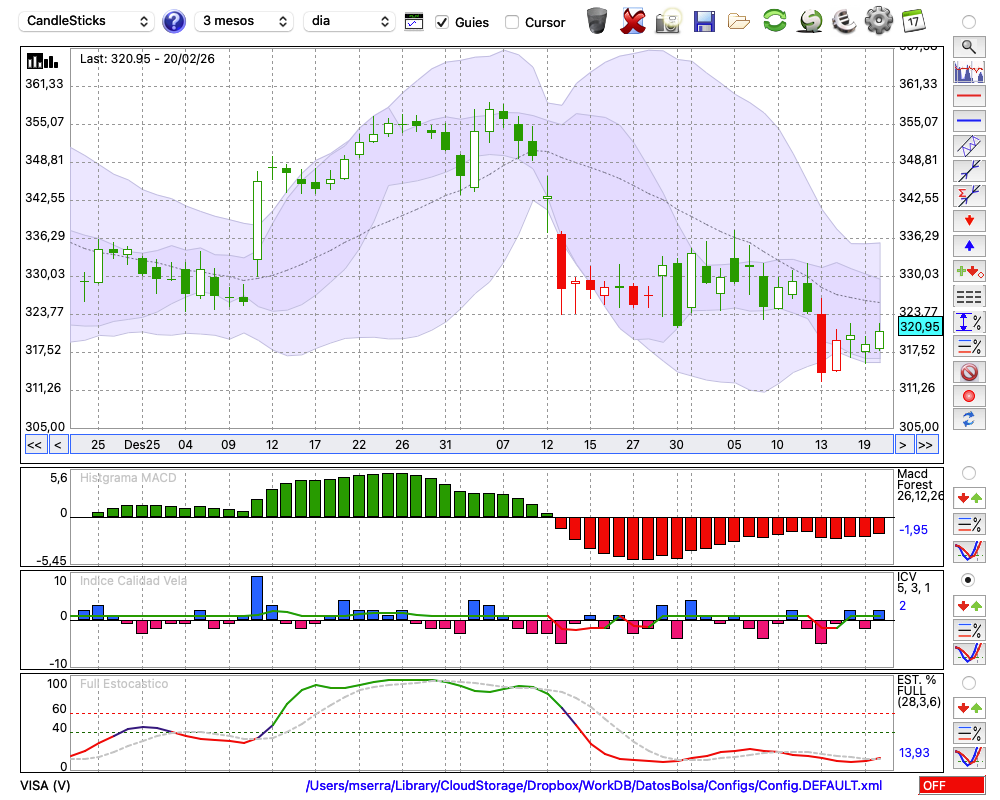
Task: Enable the Cursor checkbox
Action: click(512, 21)
